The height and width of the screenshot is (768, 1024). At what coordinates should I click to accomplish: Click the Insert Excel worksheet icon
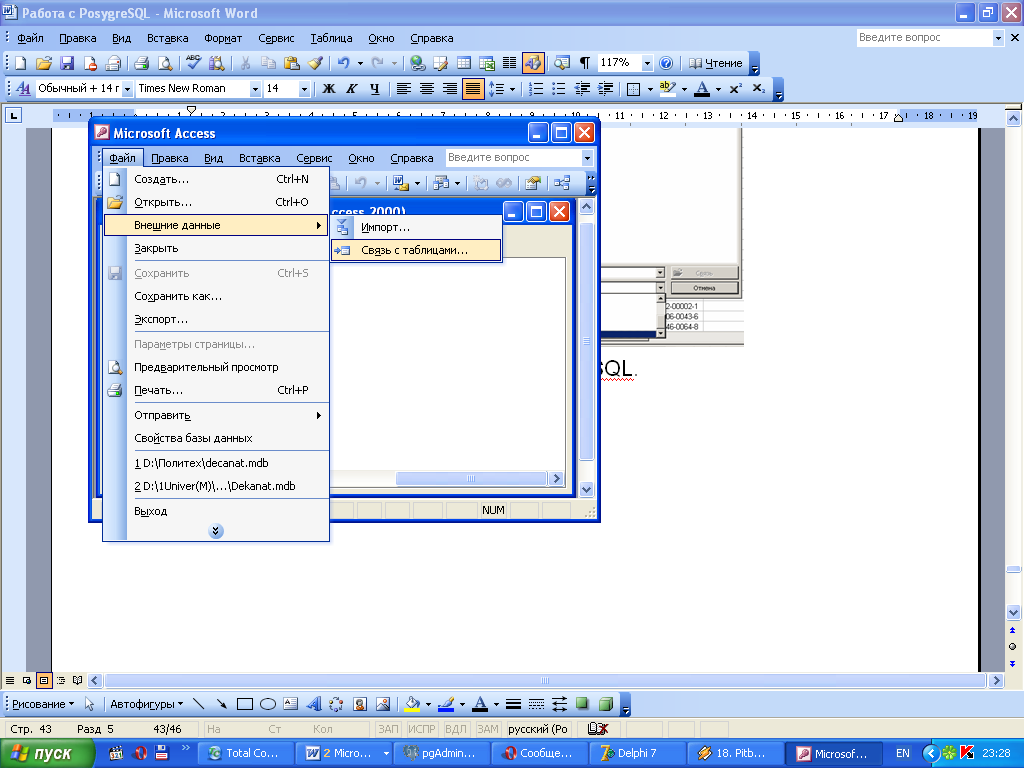point(487,63)
